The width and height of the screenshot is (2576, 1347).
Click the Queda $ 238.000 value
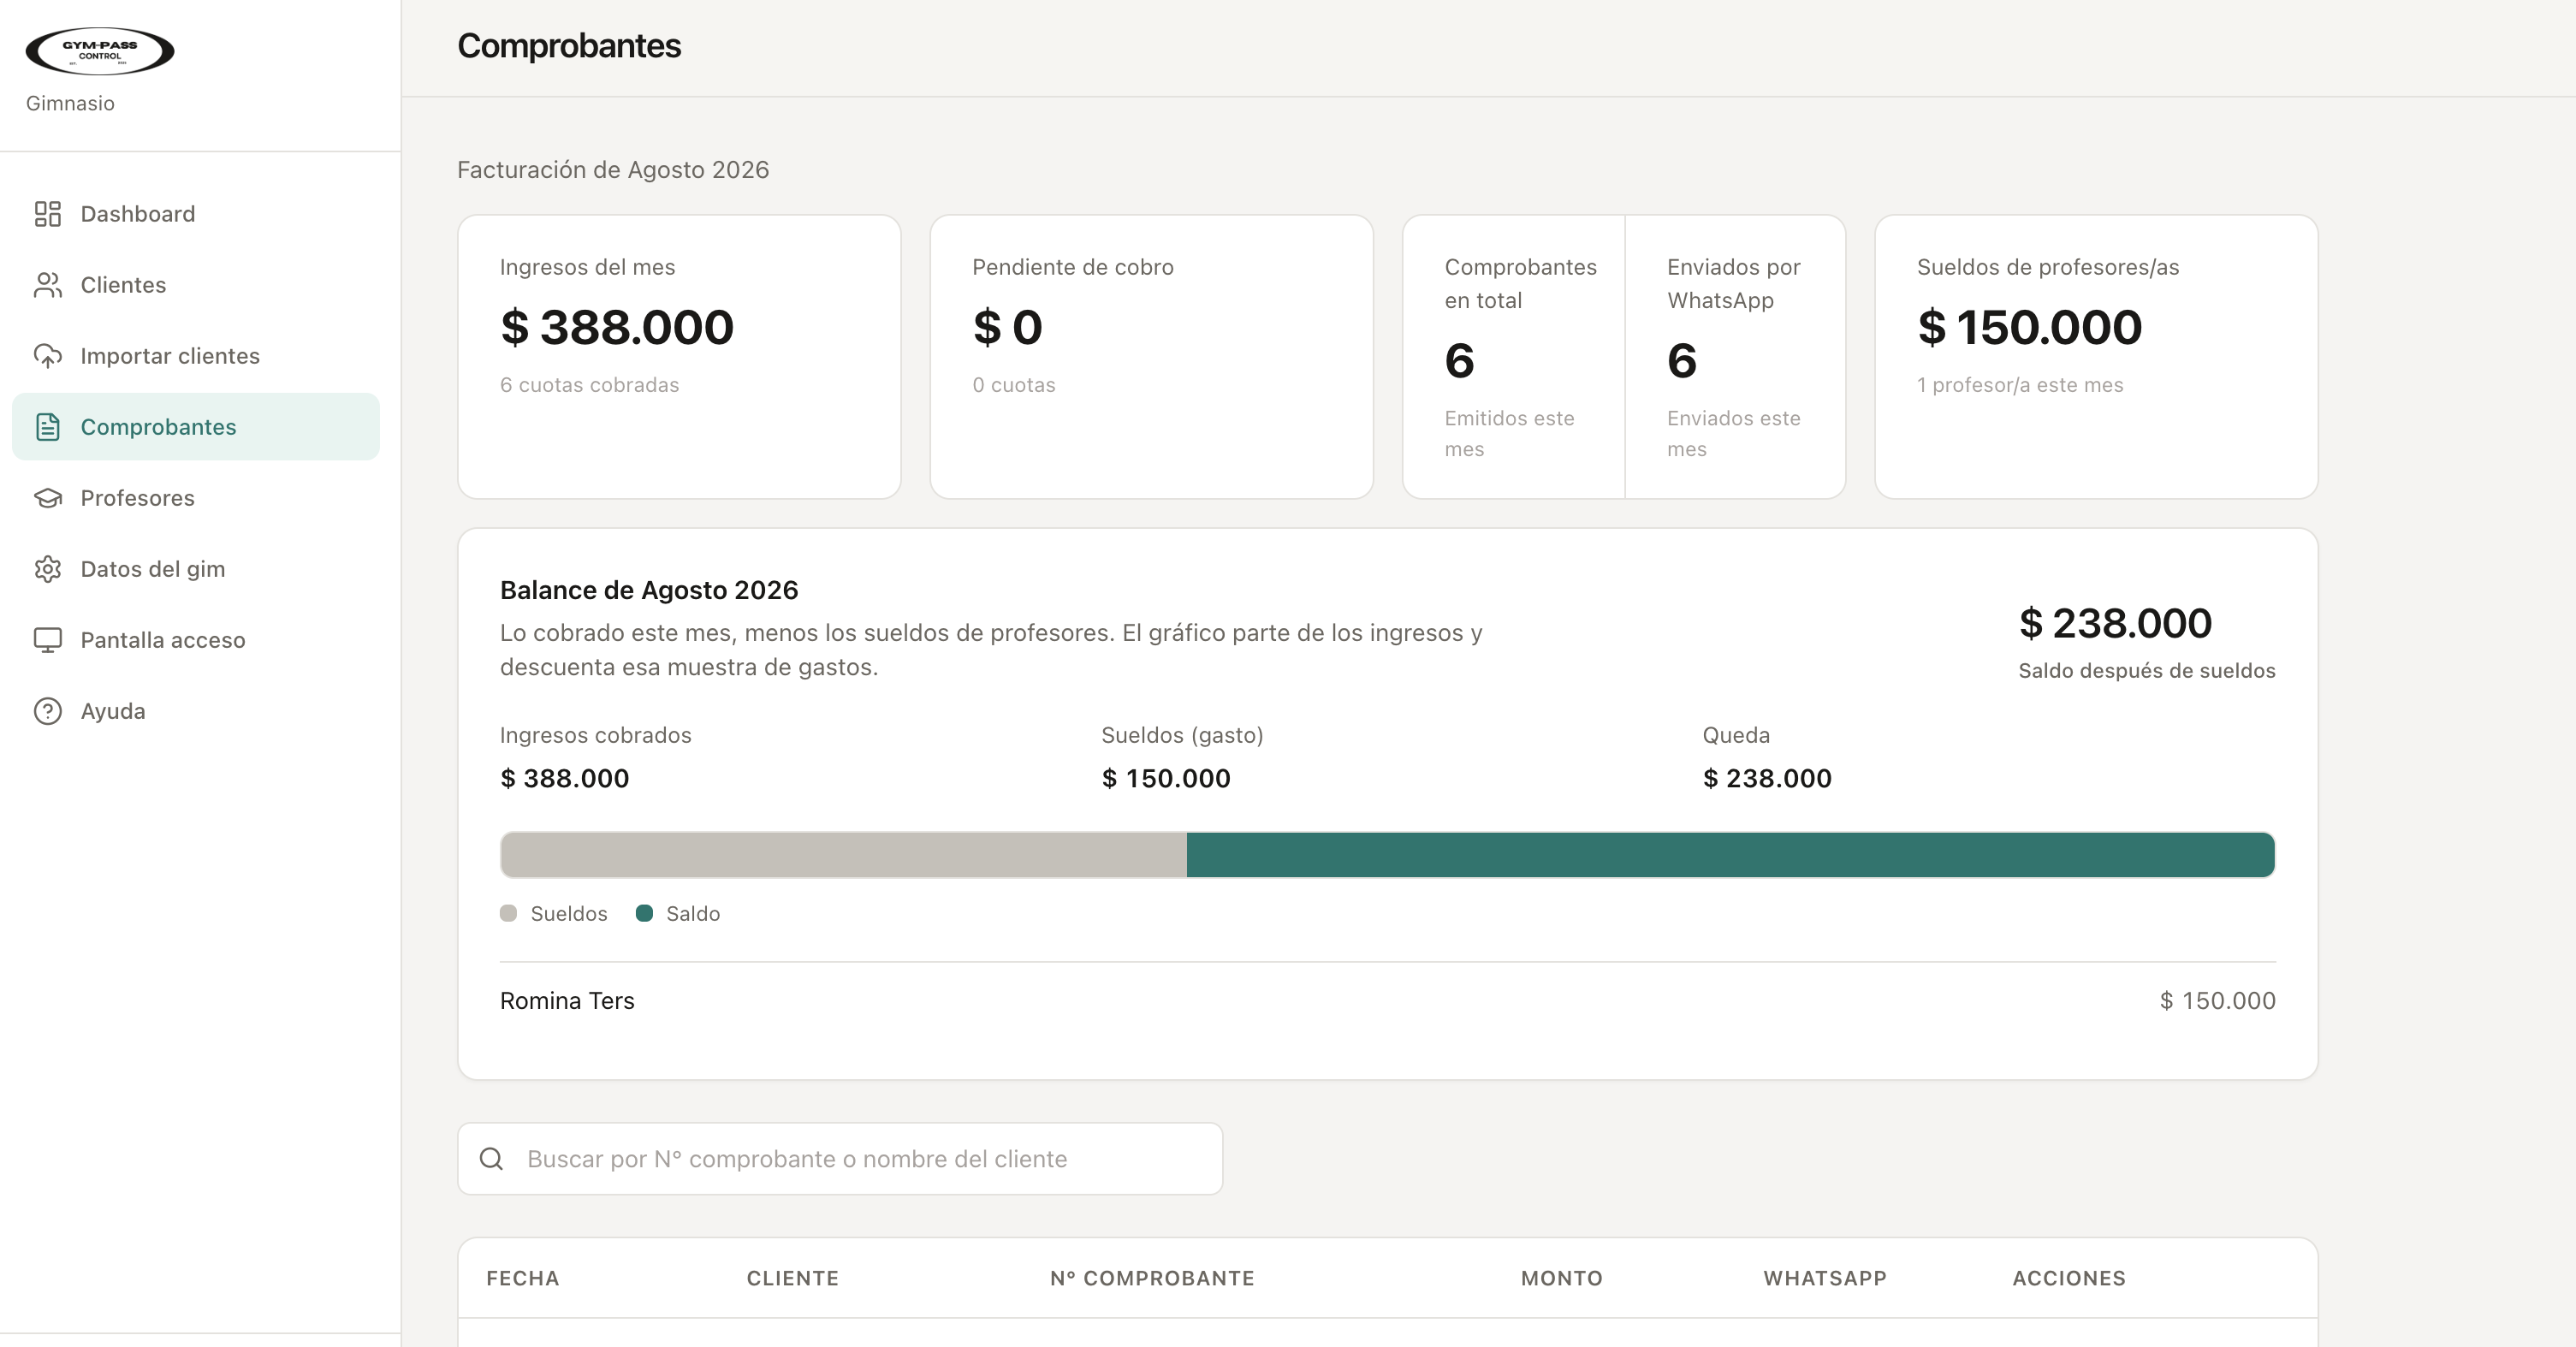coord(1767,779)
